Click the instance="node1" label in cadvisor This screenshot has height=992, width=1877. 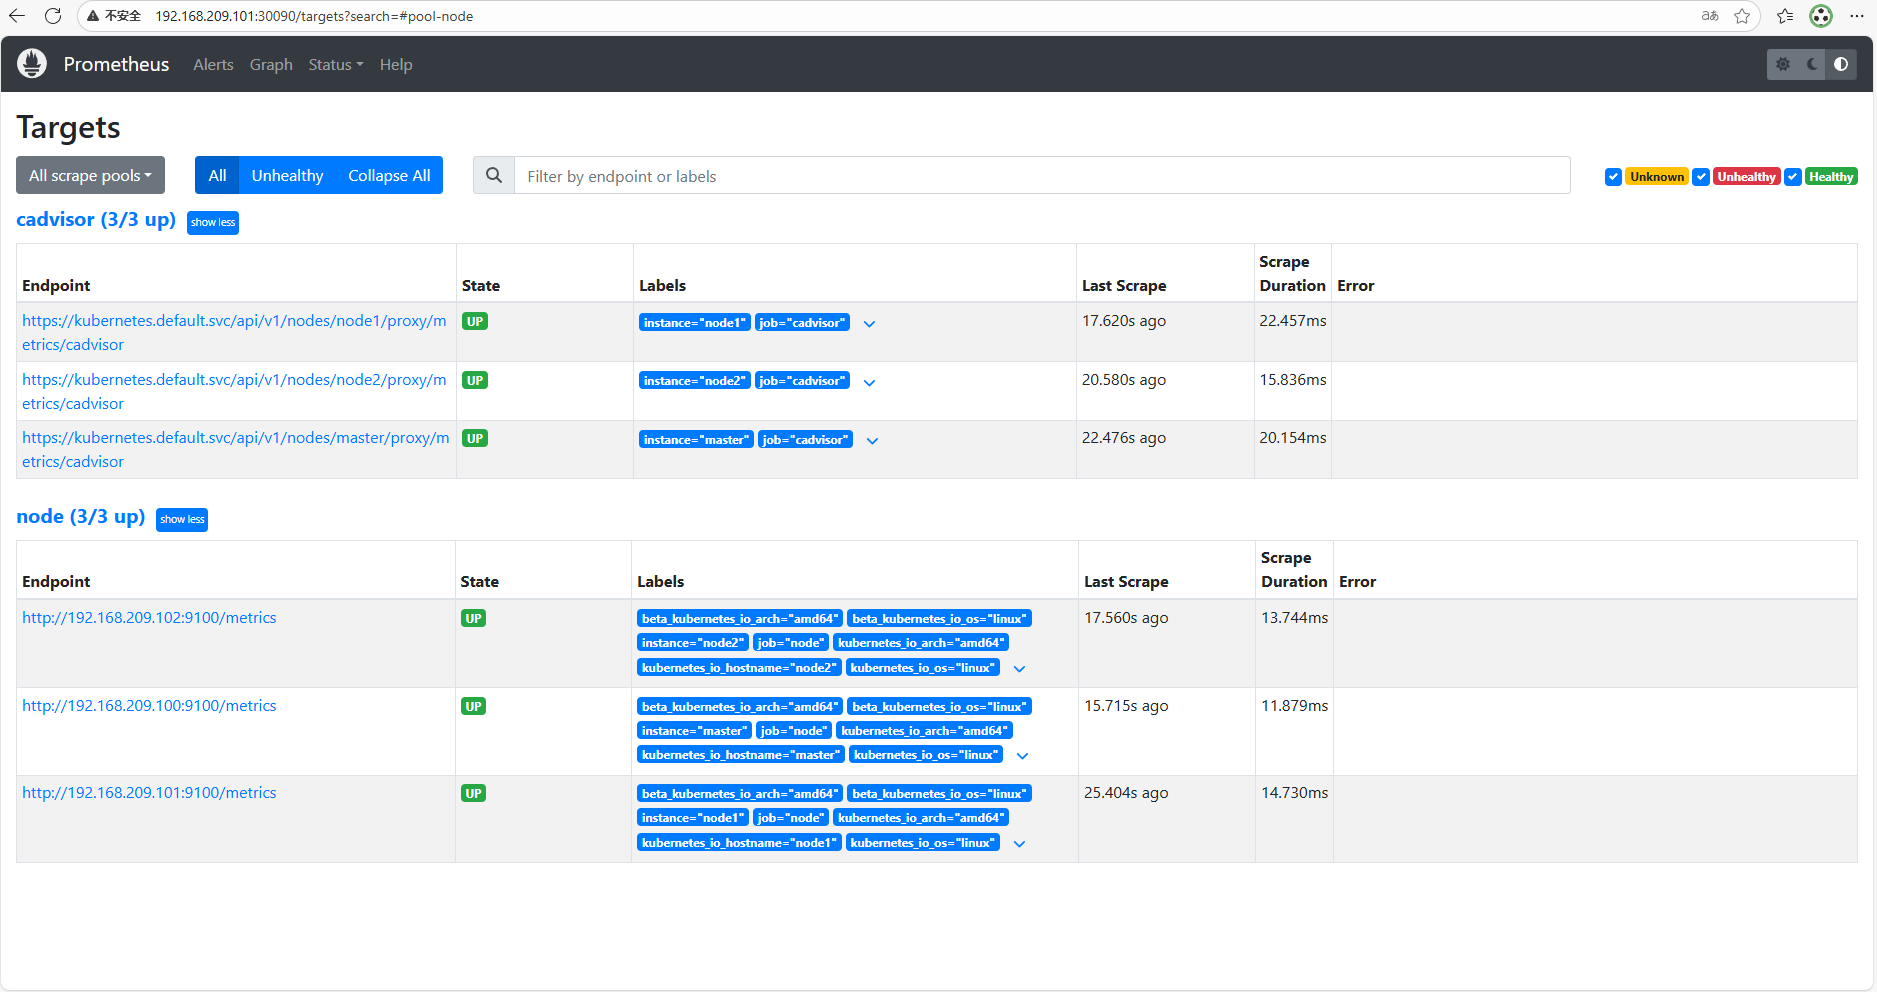694,323
